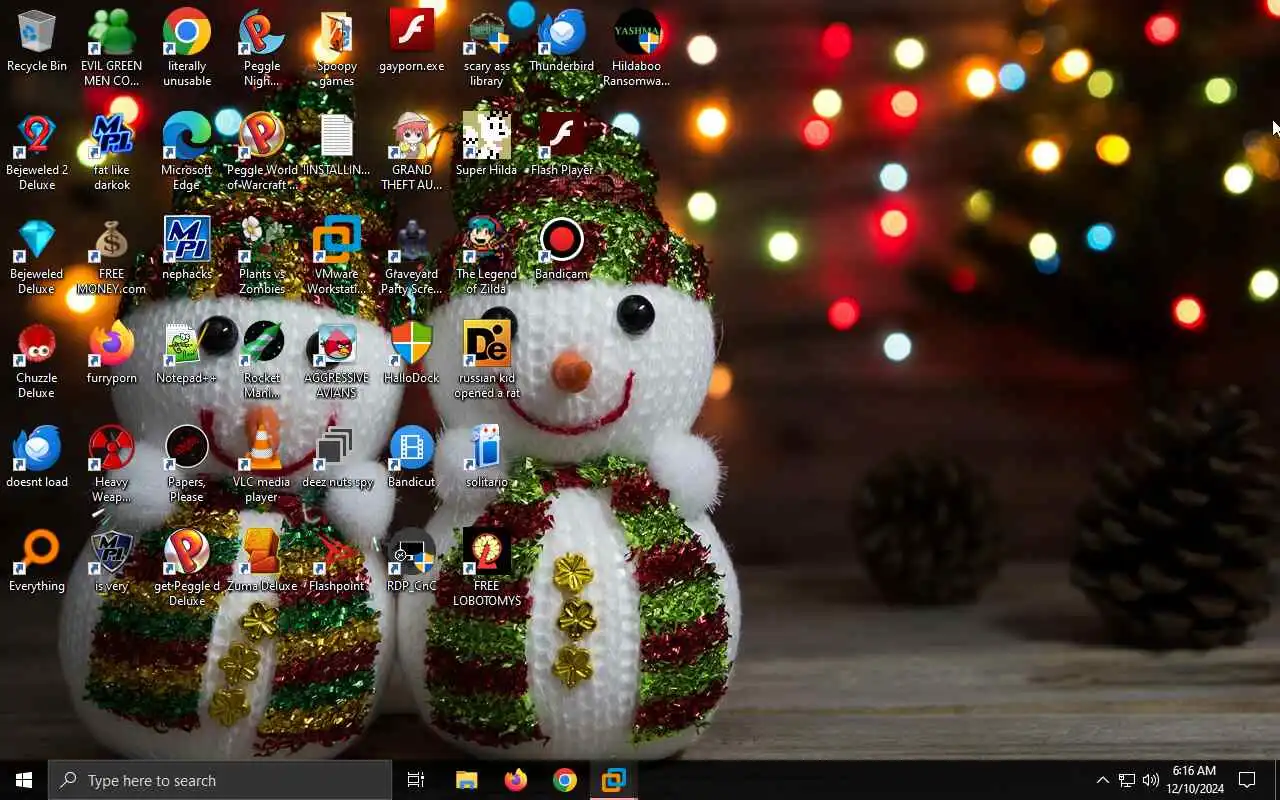Image resolution: width=1280 pixels, height=800 pixels.
Task: Select russian kid opened a rat icon
Action: pos(487,360)
